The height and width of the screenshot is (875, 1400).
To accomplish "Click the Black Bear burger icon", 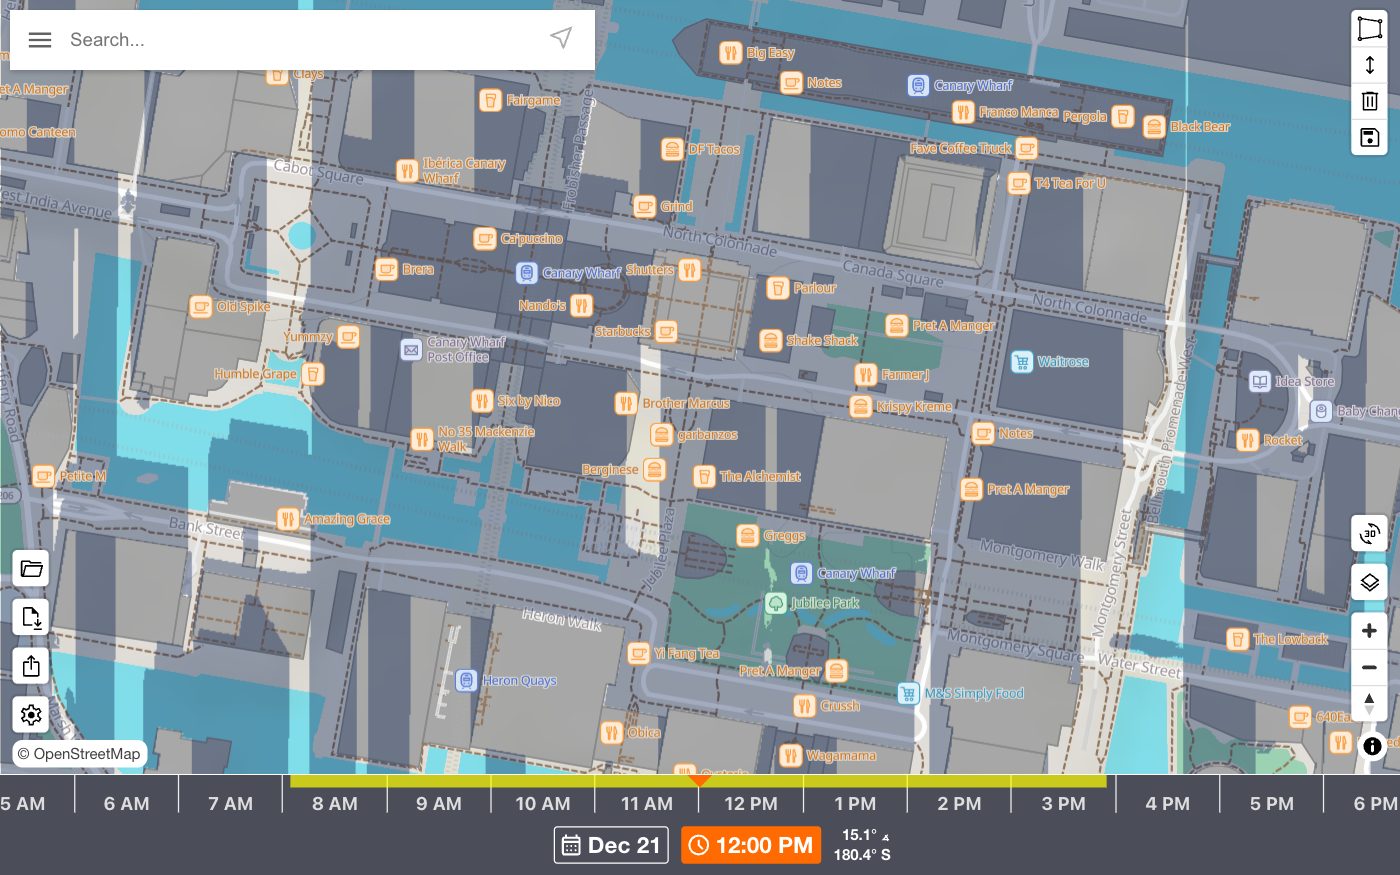I will [x=1154, y=127].
